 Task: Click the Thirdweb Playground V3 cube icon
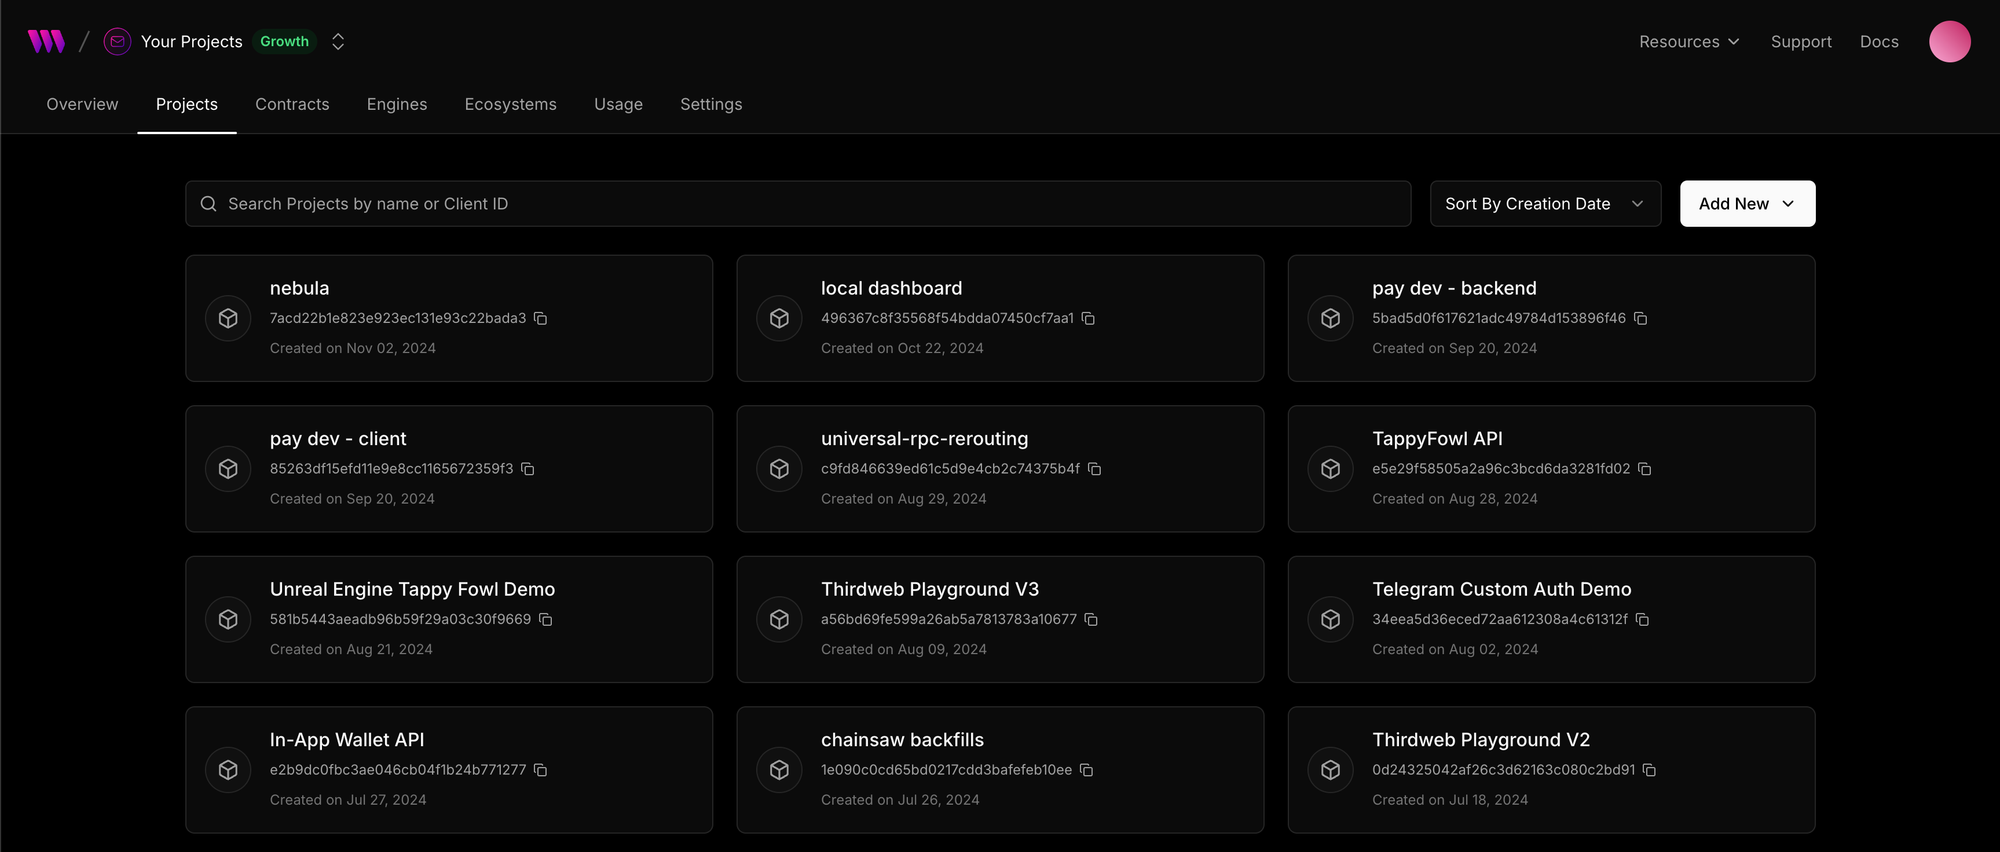(x=779, y=619)
